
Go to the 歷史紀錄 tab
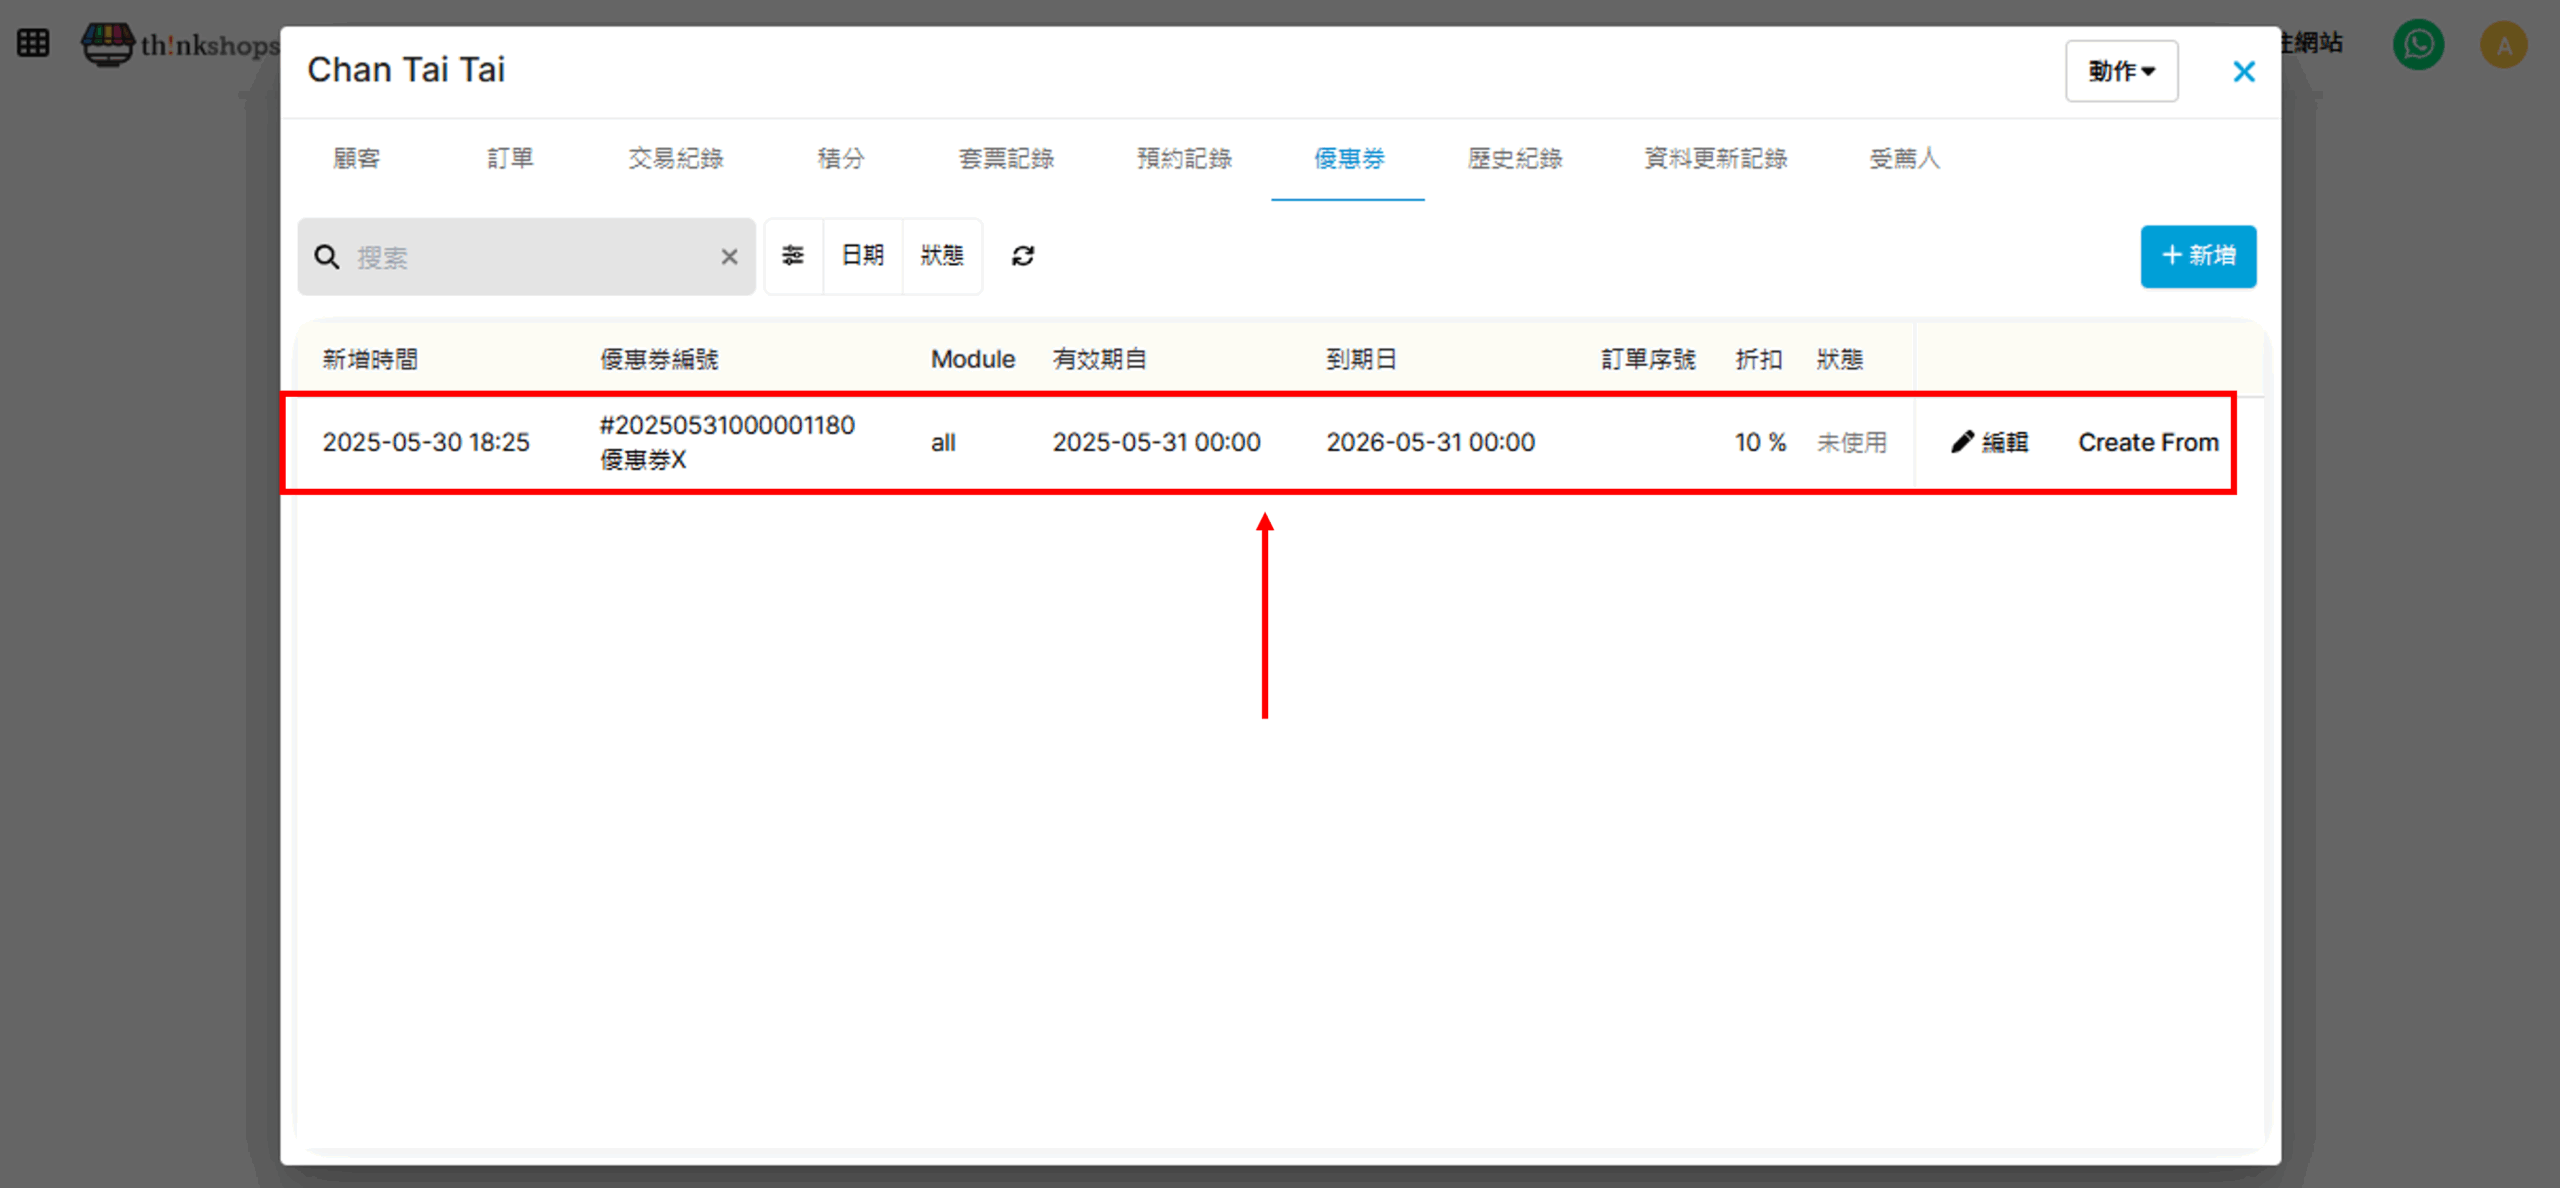[1514, 158]
